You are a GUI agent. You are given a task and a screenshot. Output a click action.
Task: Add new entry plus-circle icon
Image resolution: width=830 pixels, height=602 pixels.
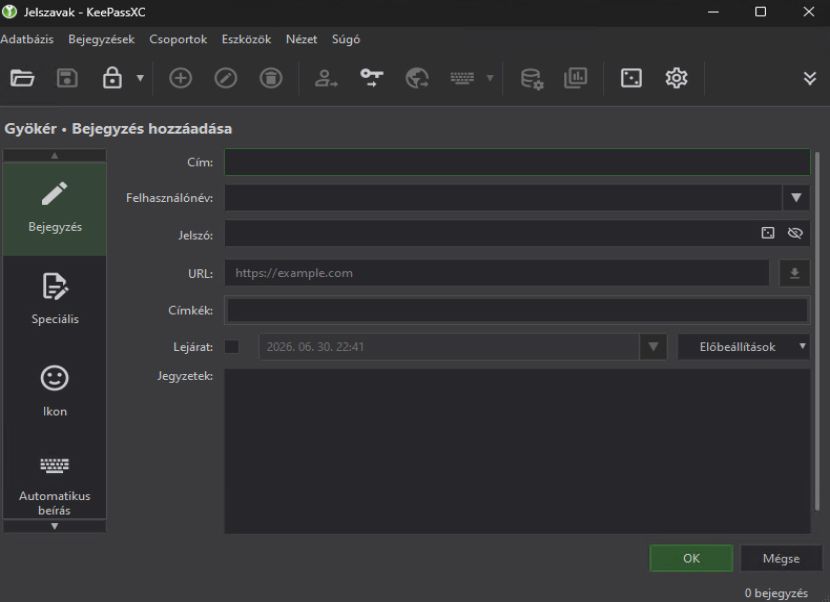pyautogui.click(x=181, y=78)
